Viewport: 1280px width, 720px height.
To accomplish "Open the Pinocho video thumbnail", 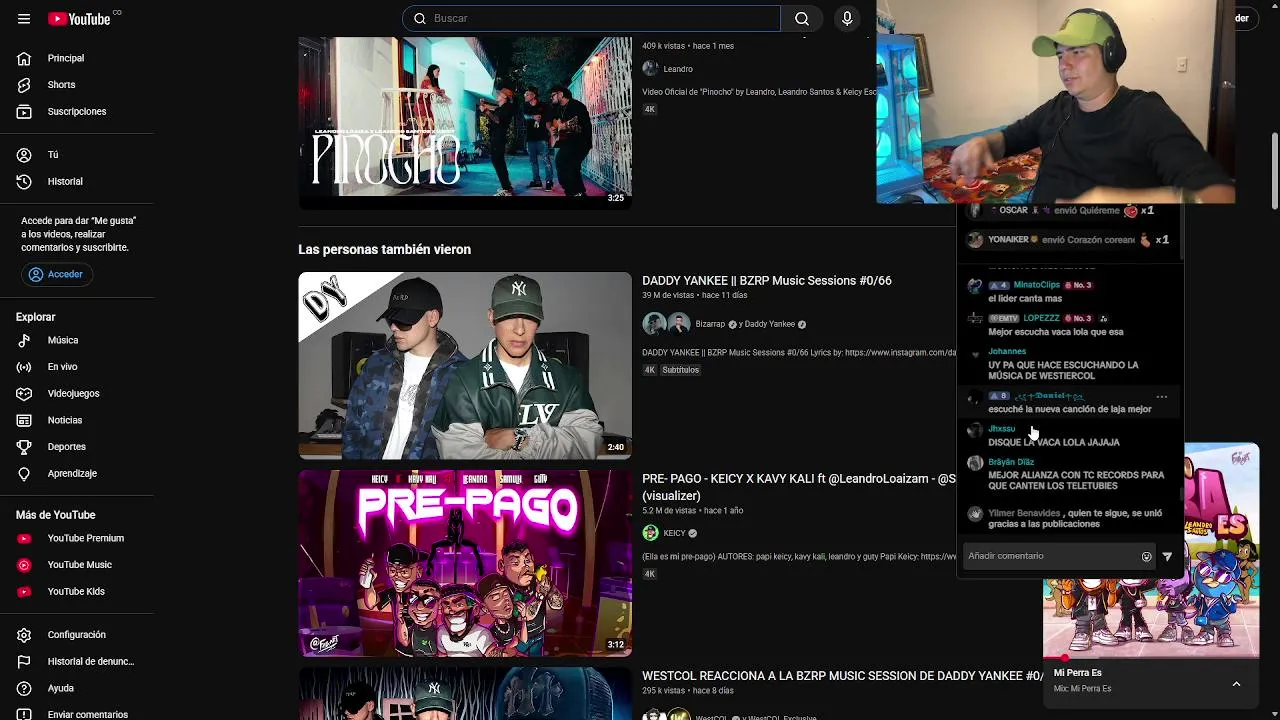I will (465, 122).
